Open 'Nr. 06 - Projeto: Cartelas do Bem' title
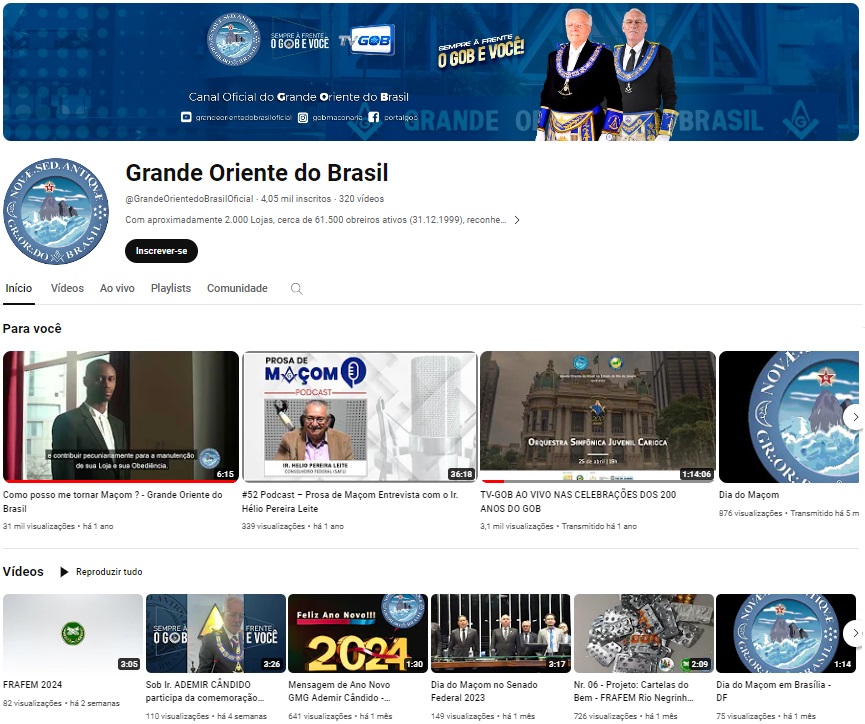The image size is (865, 724). [x=633, y=691]
